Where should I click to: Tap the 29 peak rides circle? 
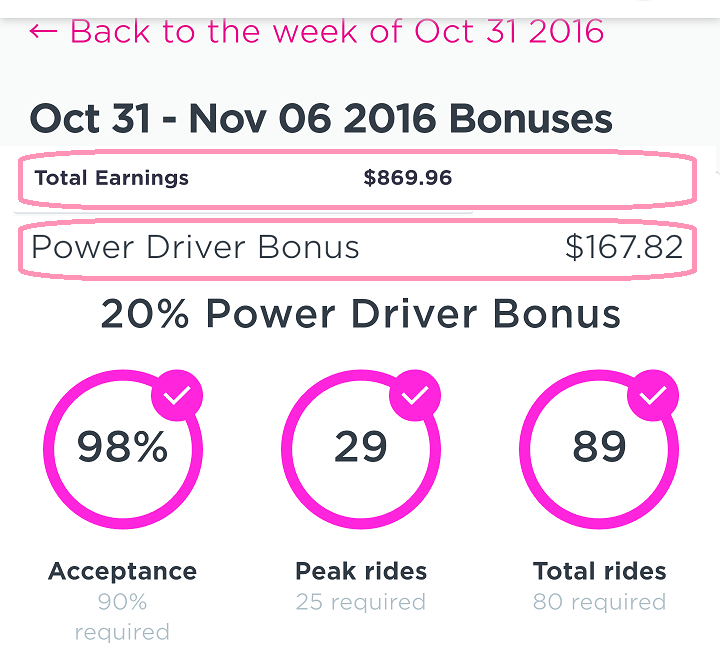[x=360, y=448]
